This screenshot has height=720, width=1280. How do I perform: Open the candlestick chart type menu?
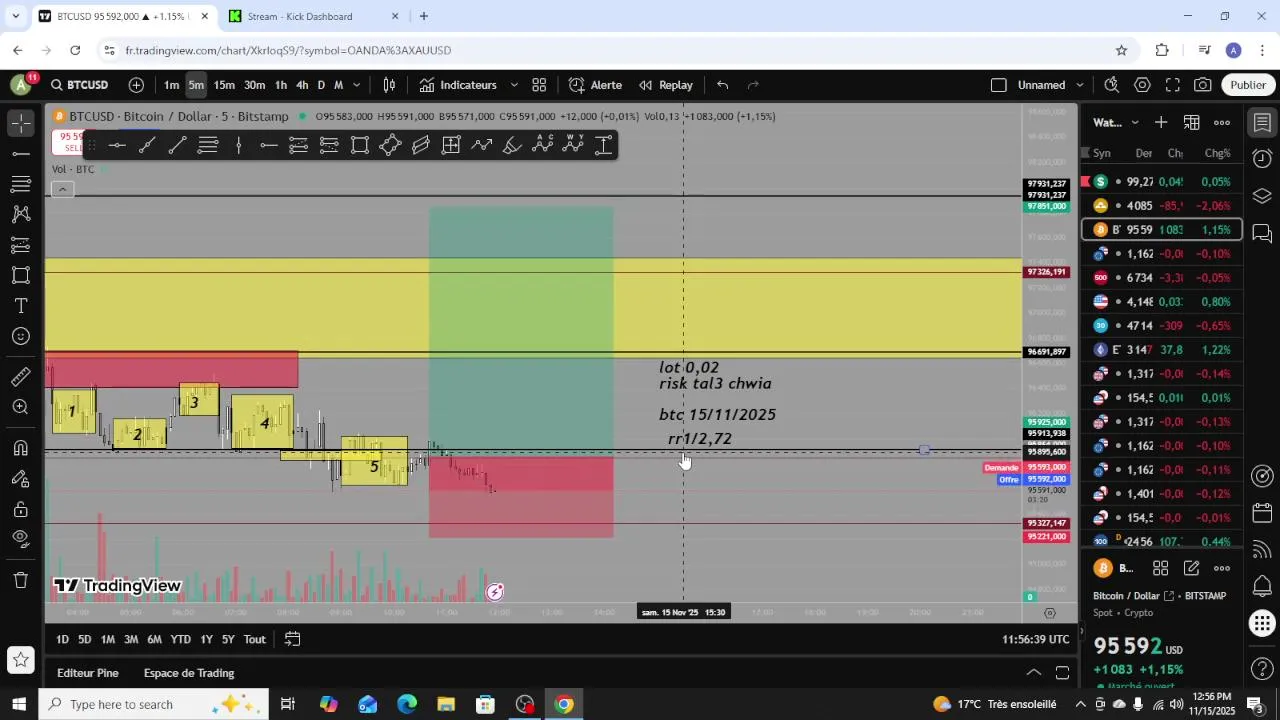tap(389, 85)
